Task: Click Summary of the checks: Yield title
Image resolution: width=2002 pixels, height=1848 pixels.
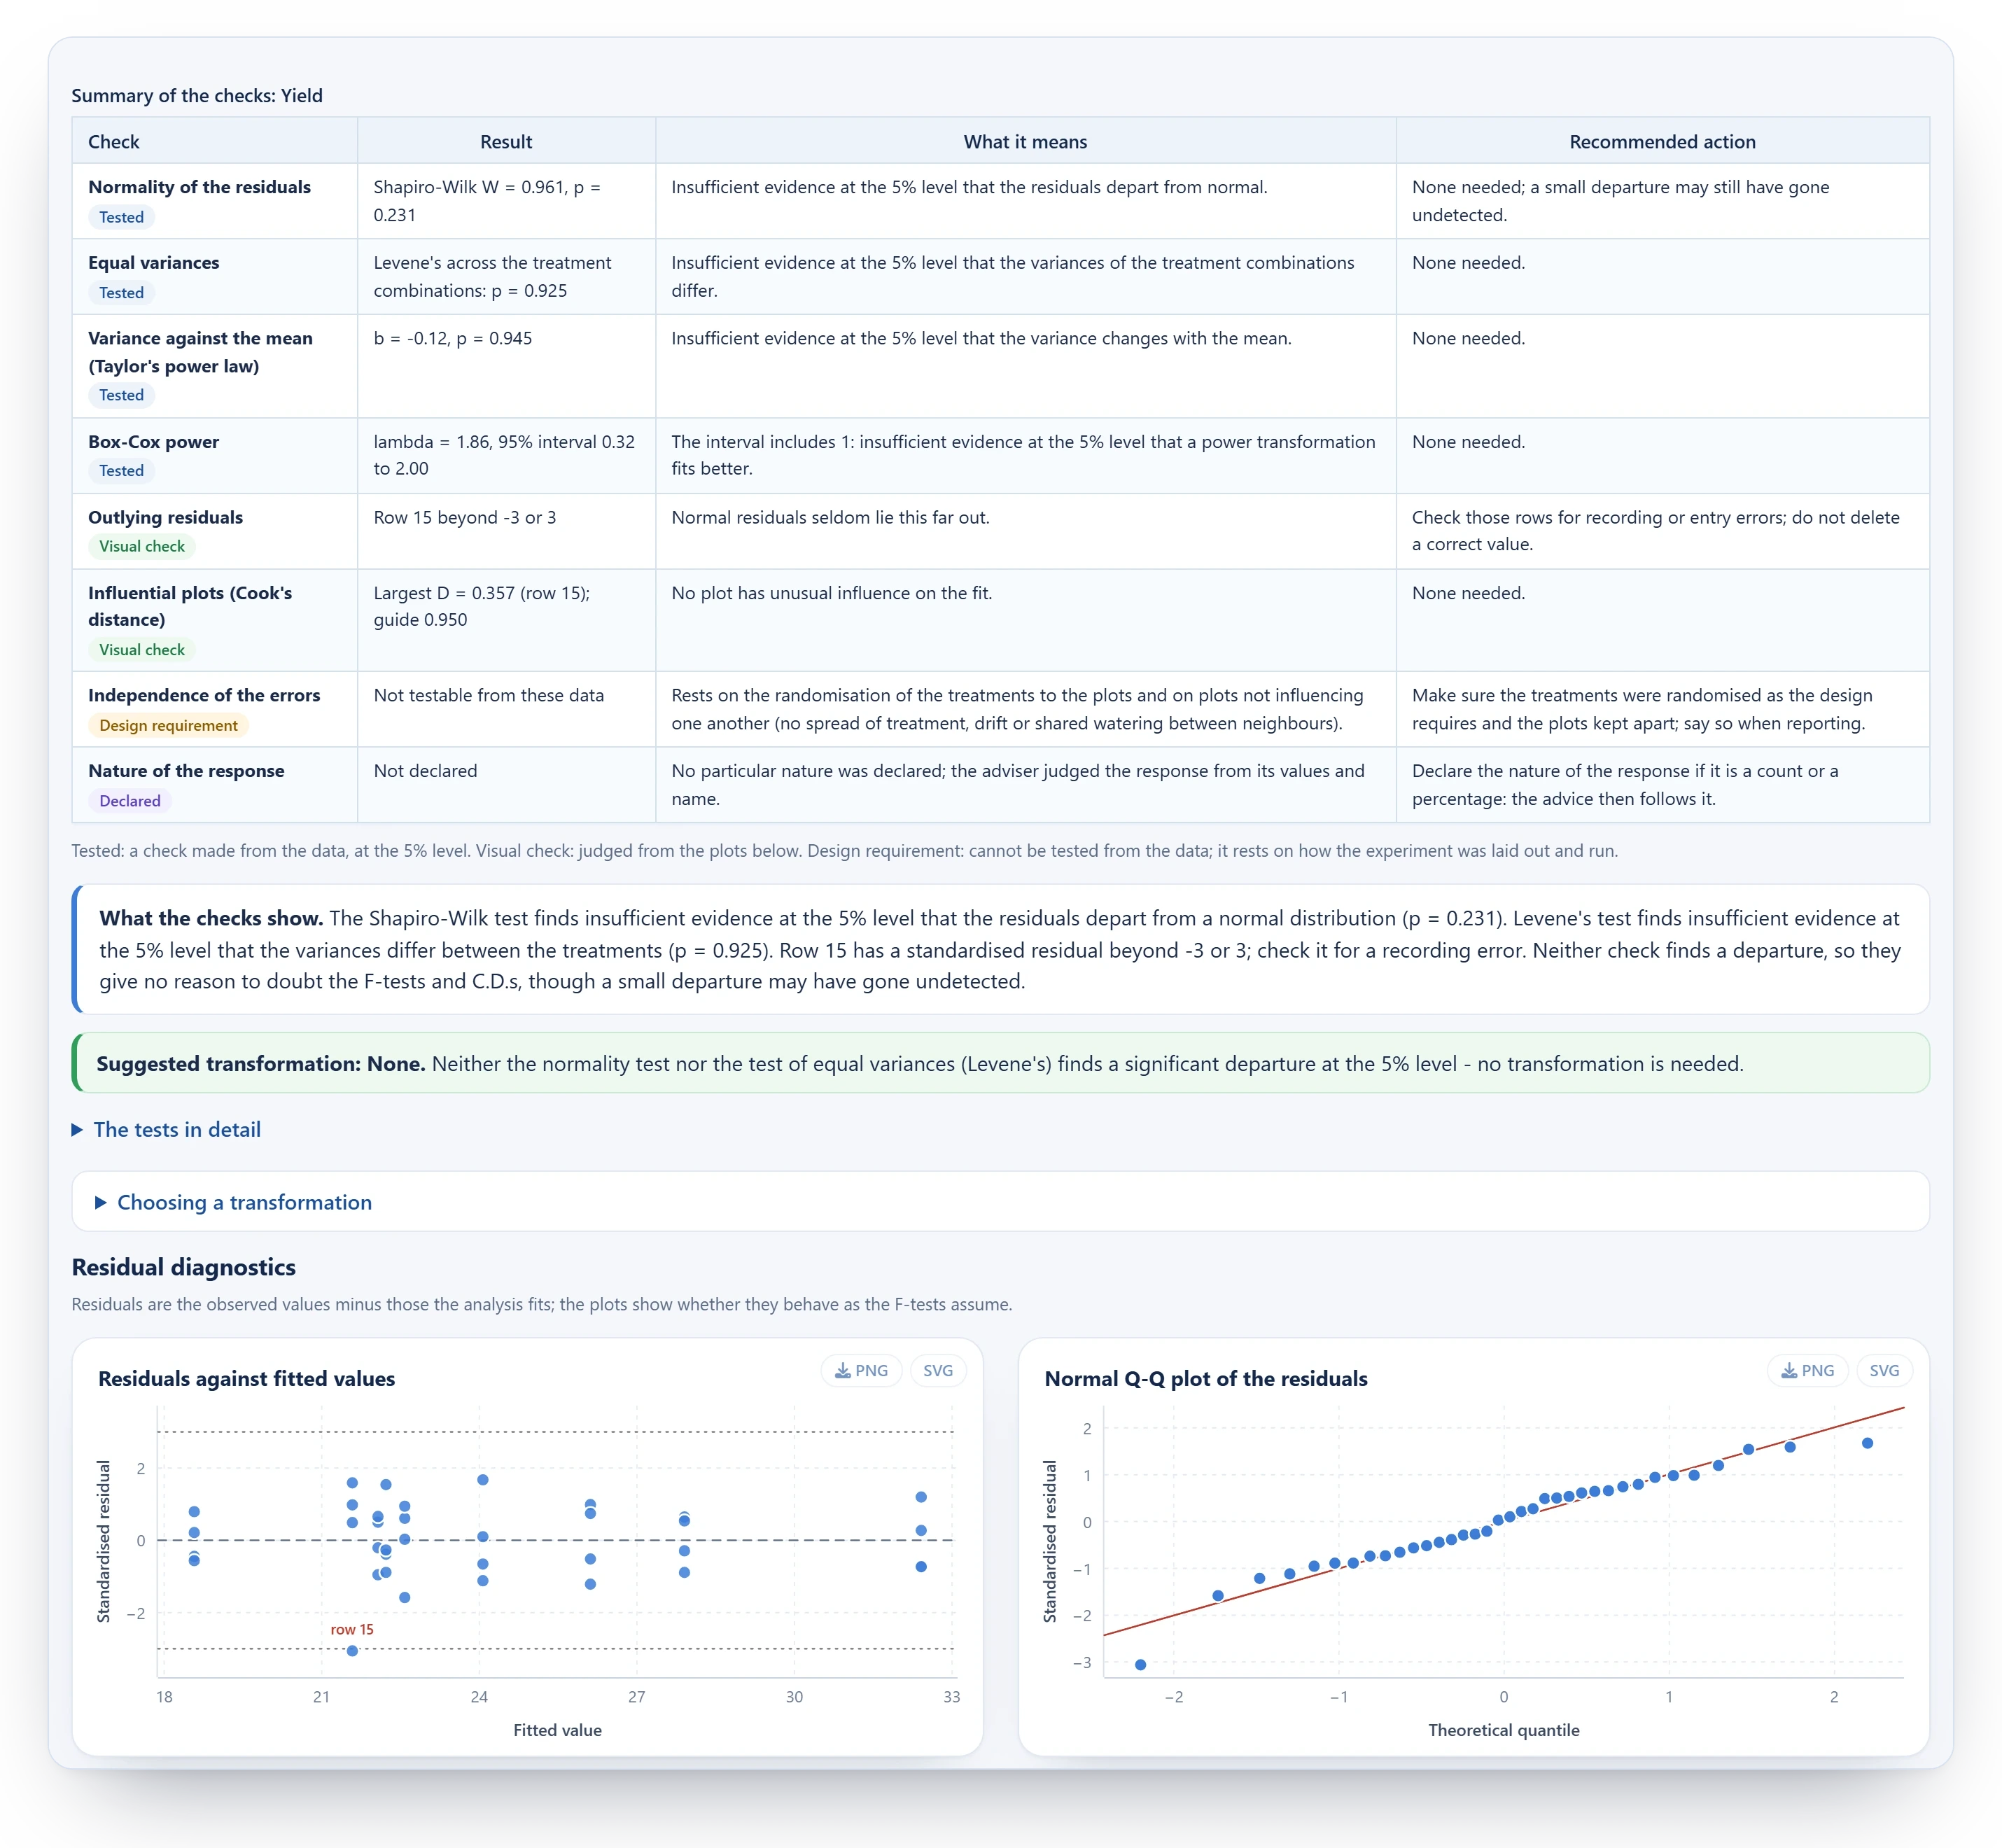Action: point(197,95)
